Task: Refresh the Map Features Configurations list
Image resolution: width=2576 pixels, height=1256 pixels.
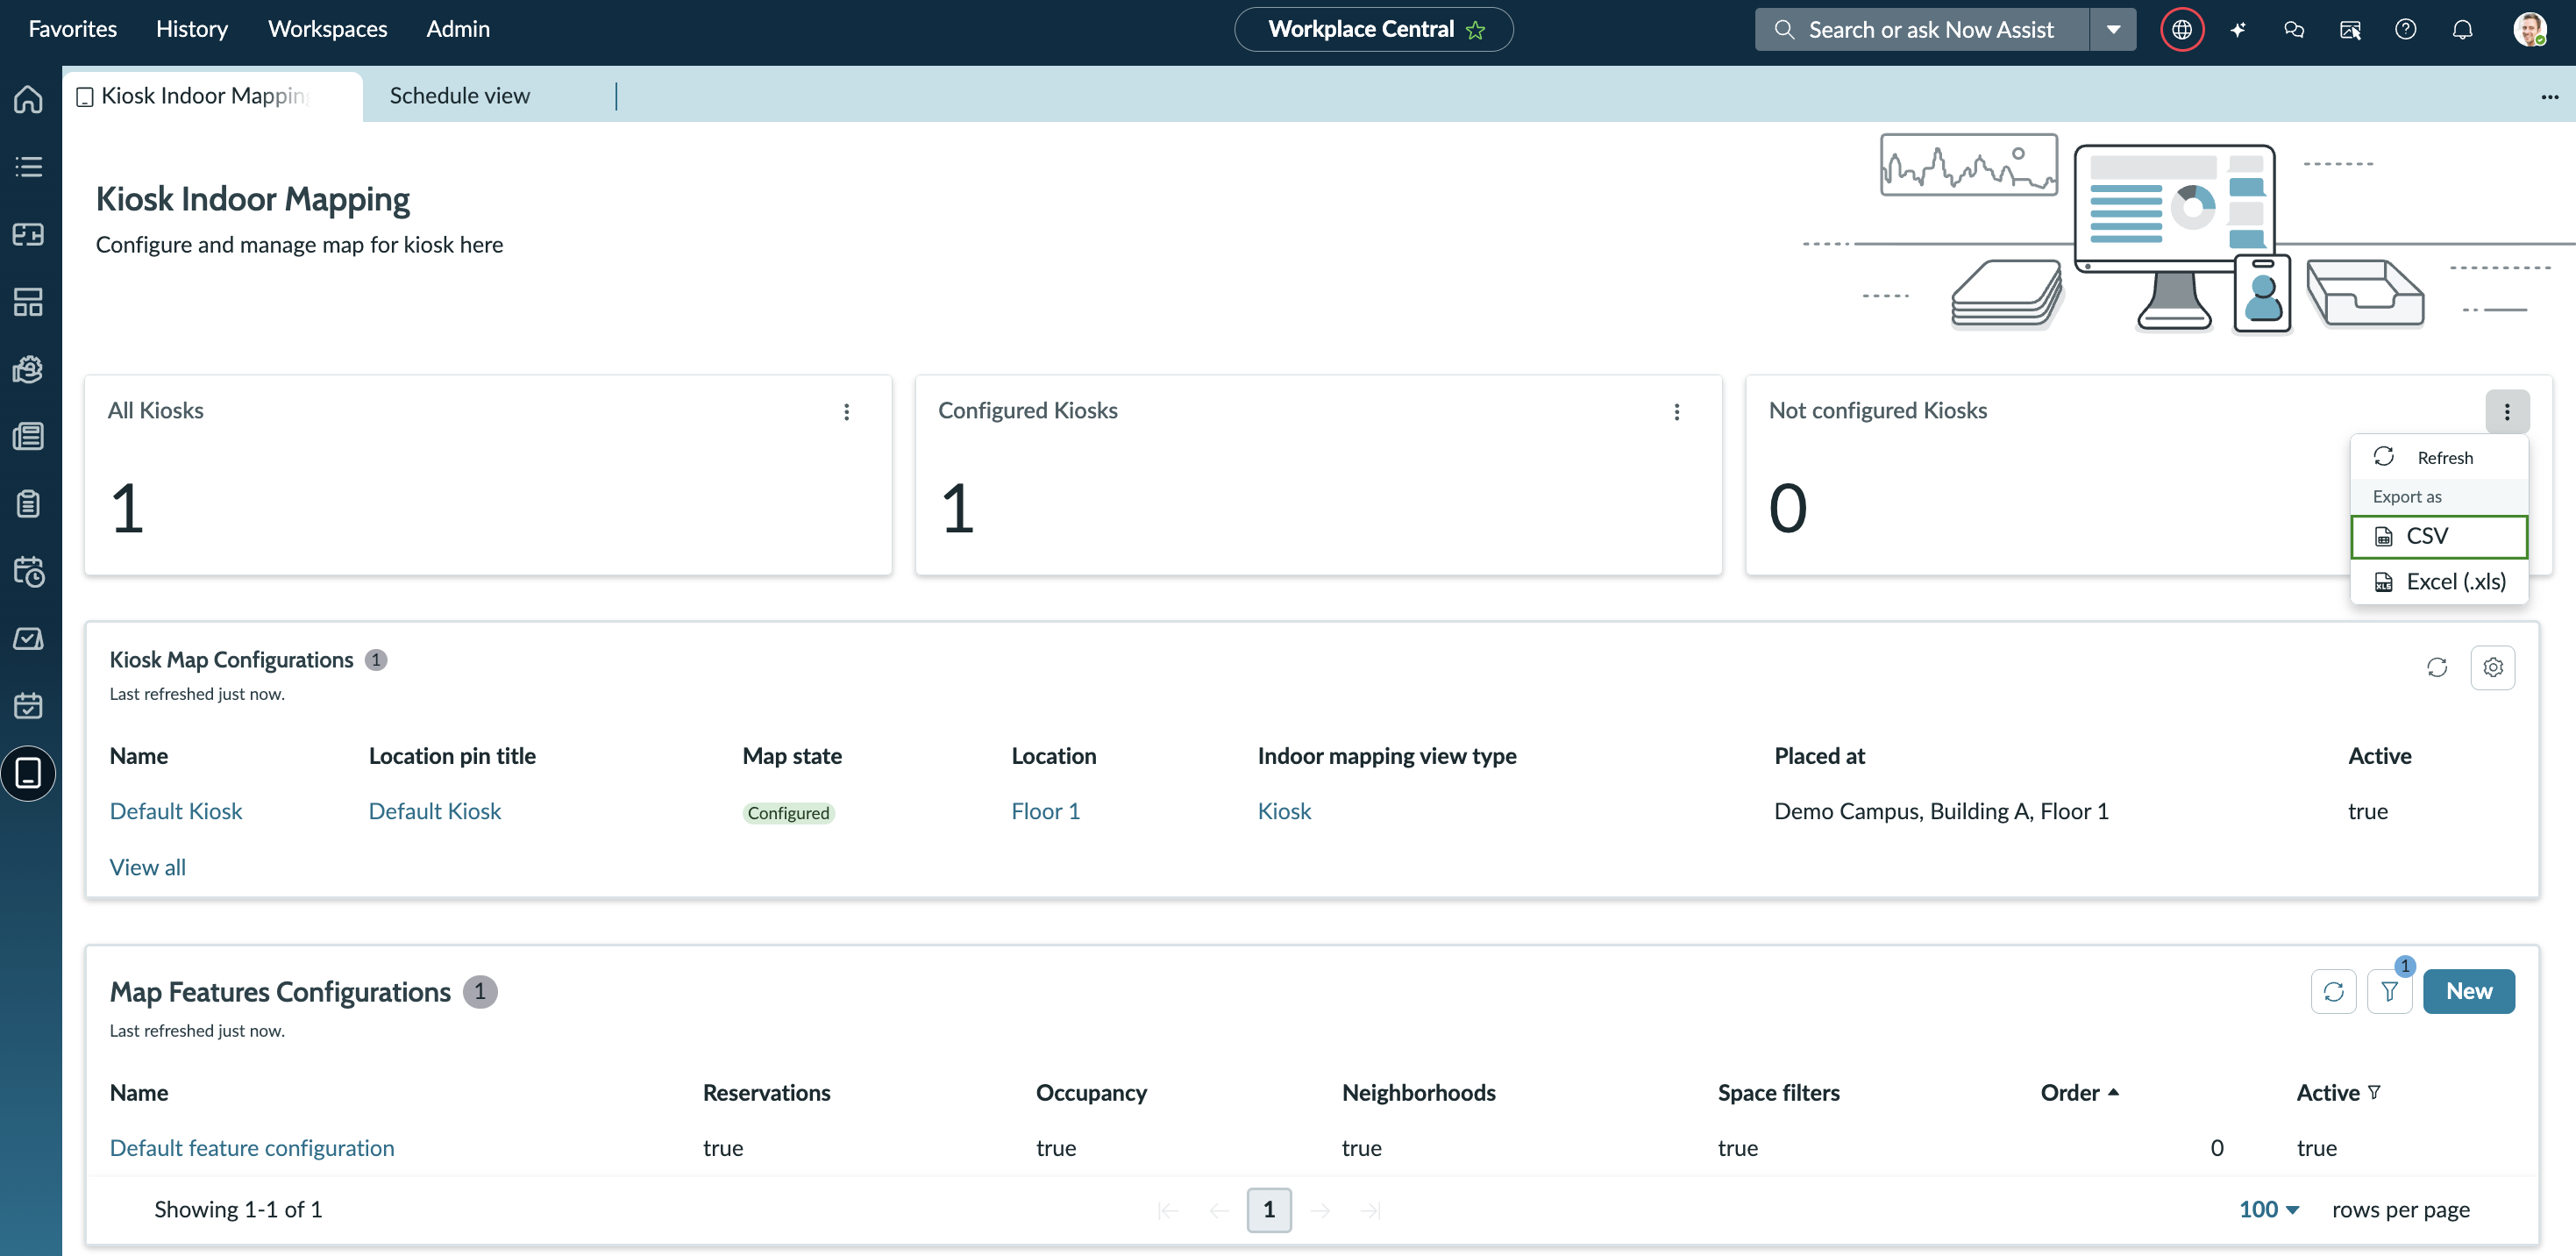Action: pos(2333,991)
